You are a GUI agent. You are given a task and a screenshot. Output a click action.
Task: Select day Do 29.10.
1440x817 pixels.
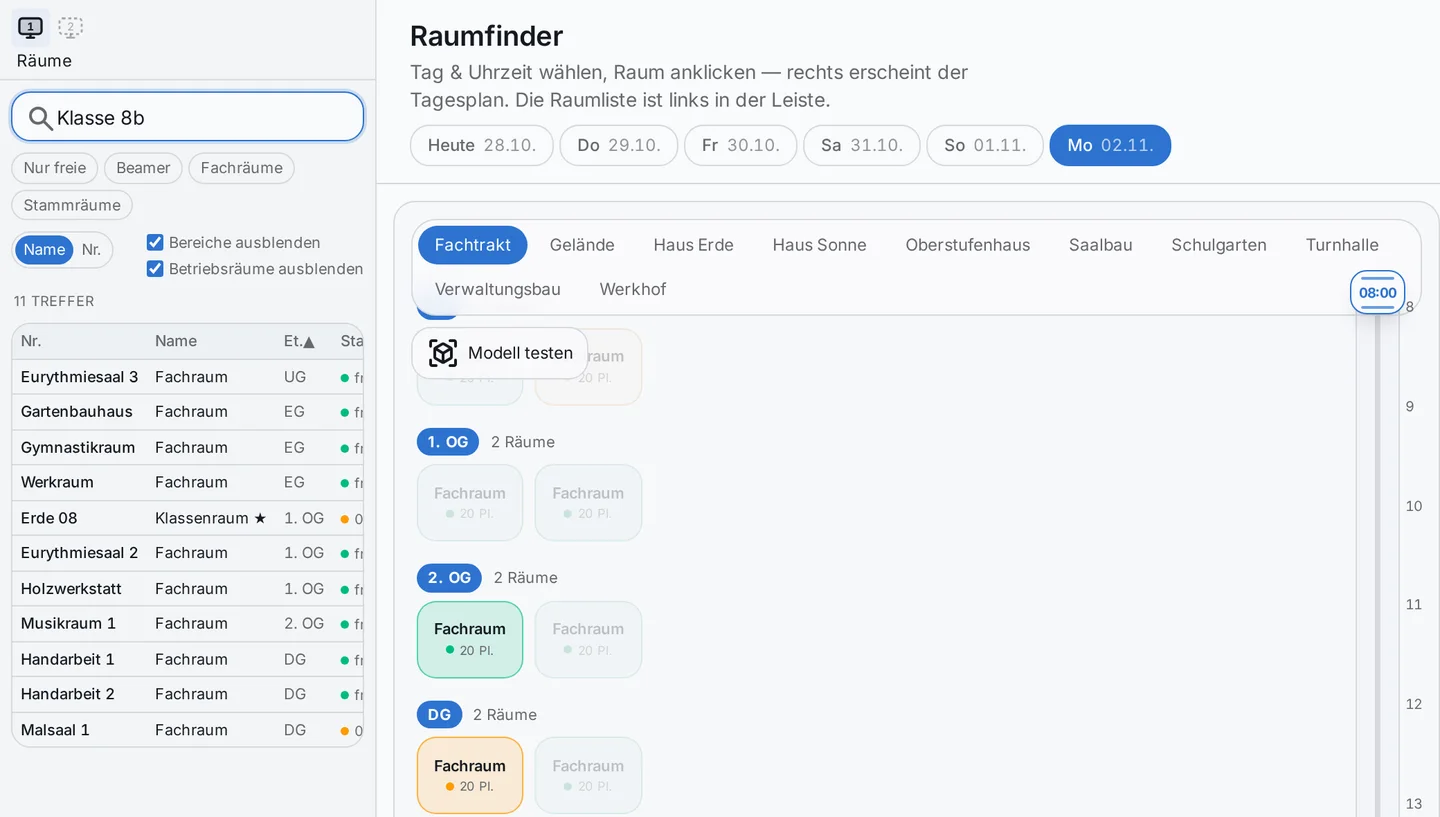(619, 145)
